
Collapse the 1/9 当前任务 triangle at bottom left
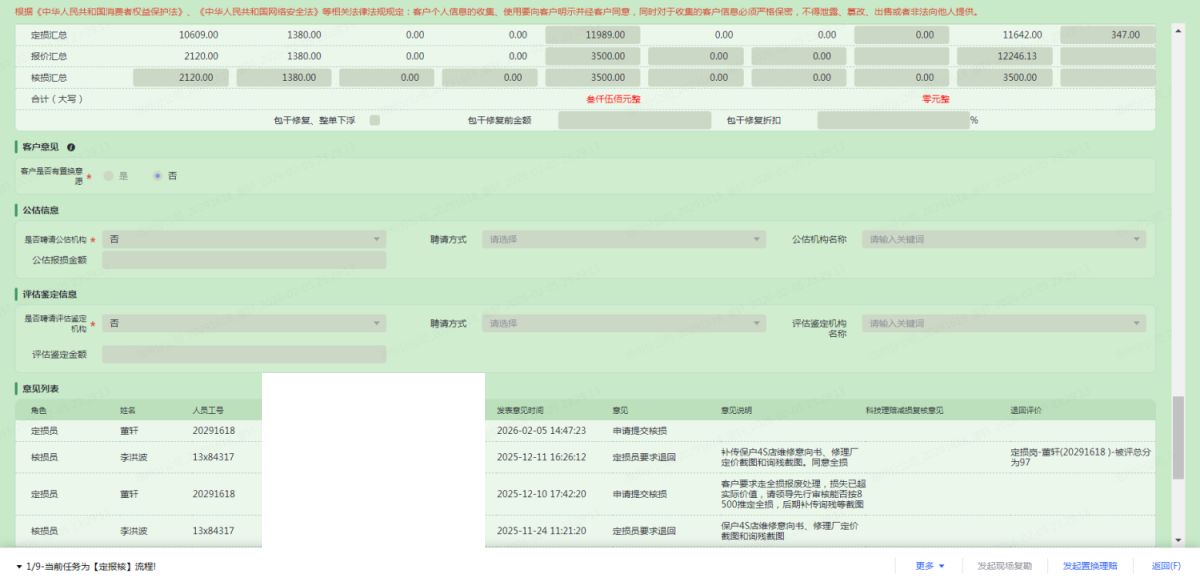pos(19,567)
